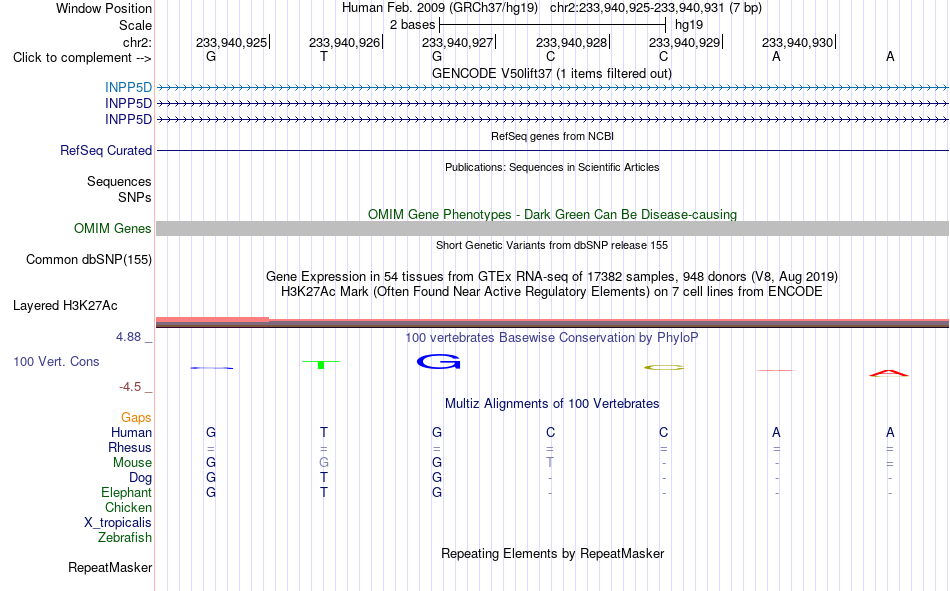Image resolution: width=950 pixels, height=591 pixels.
Task: Open the OMIM Genes track label
Action: [x=112, y=229]
